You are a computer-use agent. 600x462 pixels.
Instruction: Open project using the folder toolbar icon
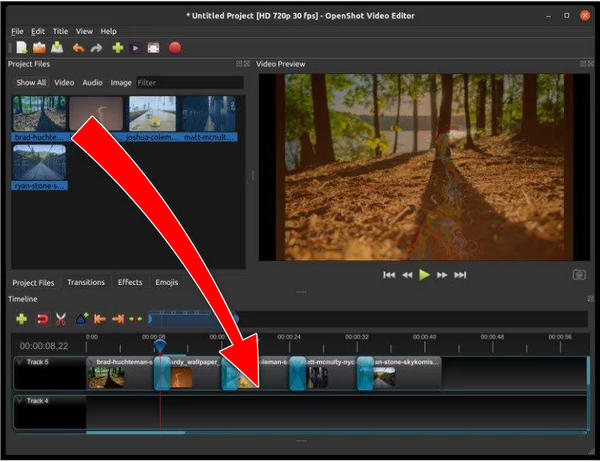point(39,48)
